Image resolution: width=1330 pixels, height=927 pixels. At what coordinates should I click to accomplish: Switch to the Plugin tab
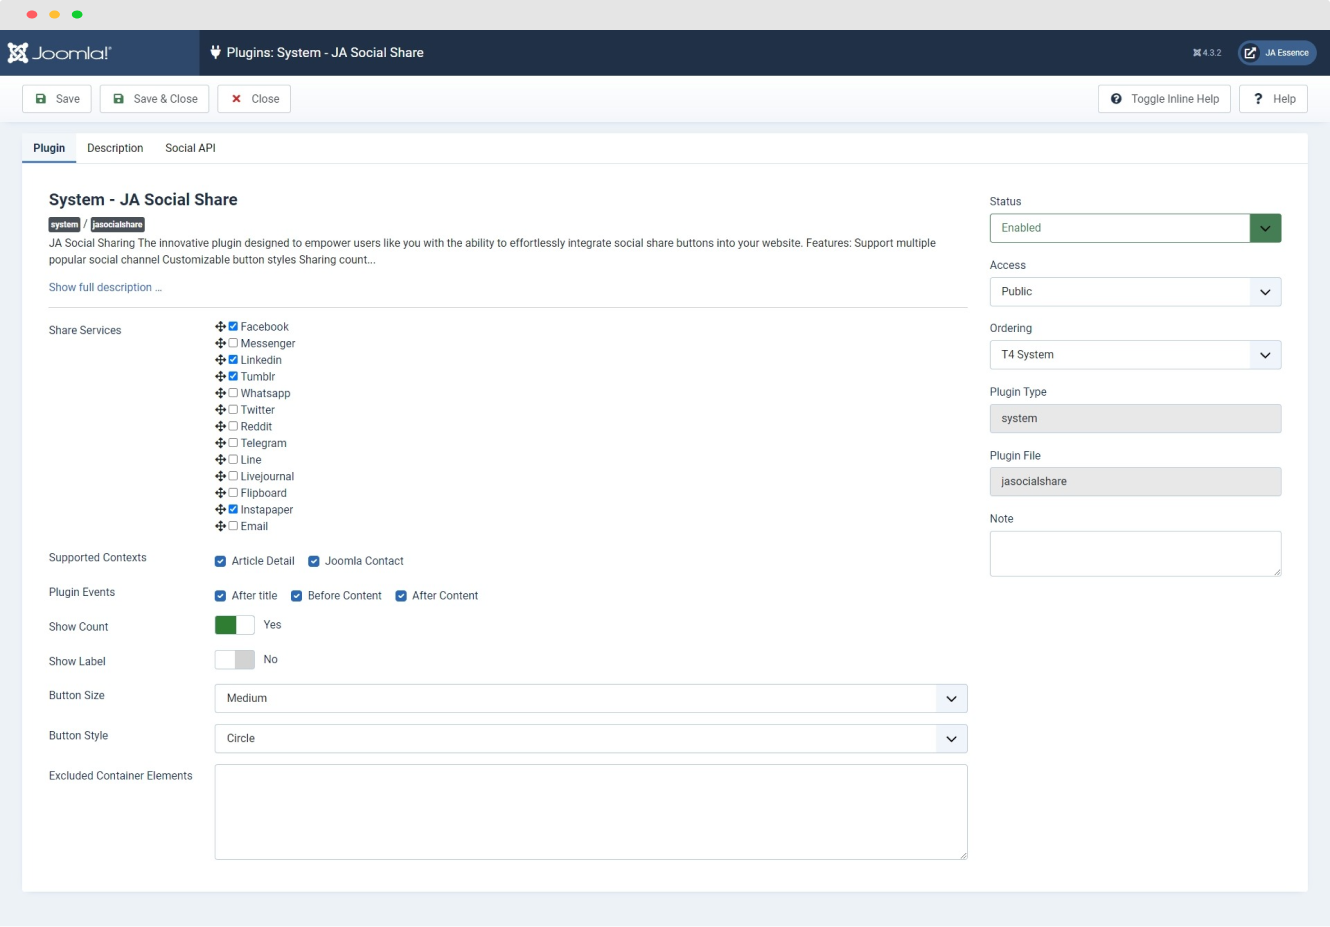(x=49, y=148)
